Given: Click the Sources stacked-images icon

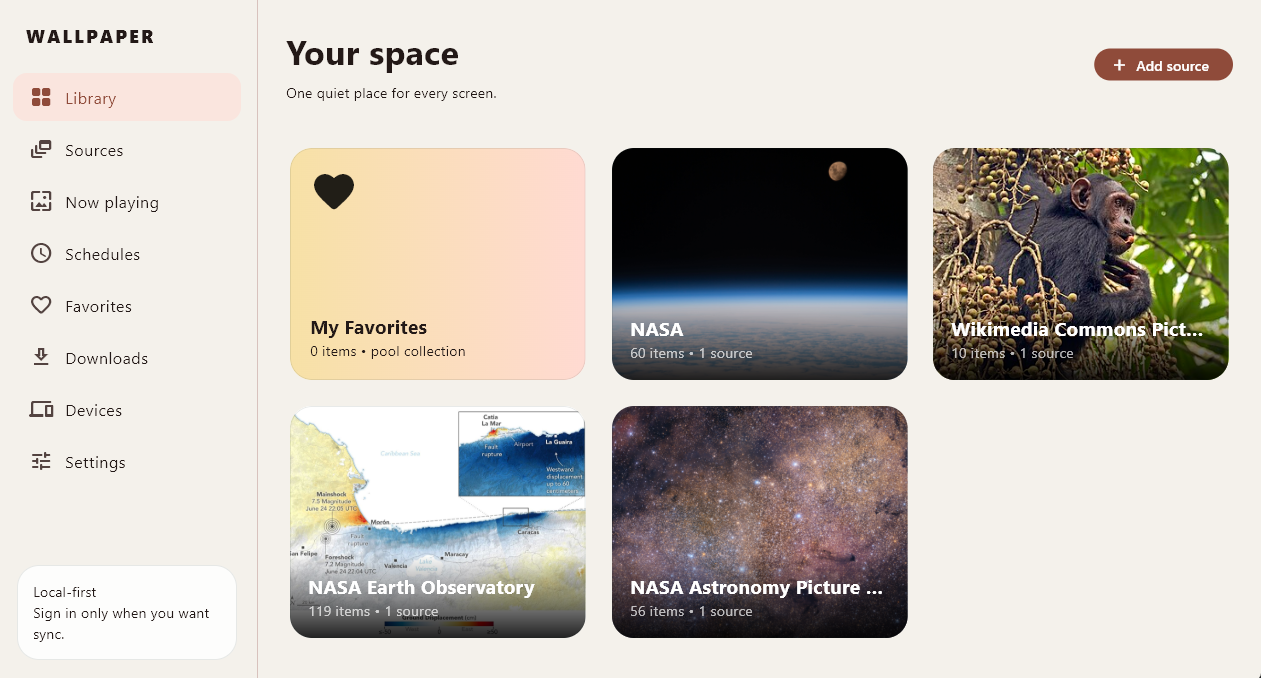Looking at the screenshot, I should (x=41, y=150).
